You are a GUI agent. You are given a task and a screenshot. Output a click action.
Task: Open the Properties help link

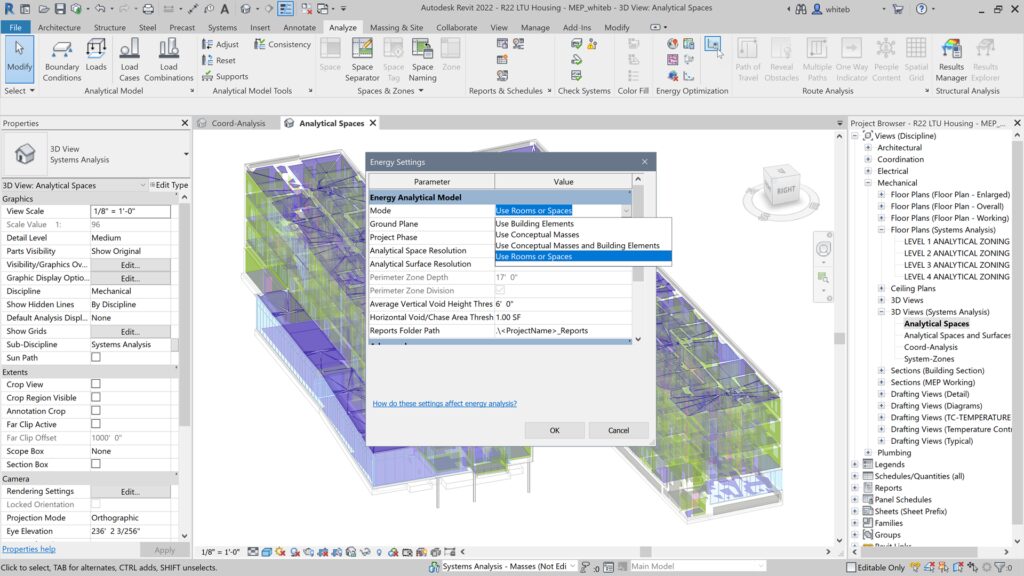[29, 549]
